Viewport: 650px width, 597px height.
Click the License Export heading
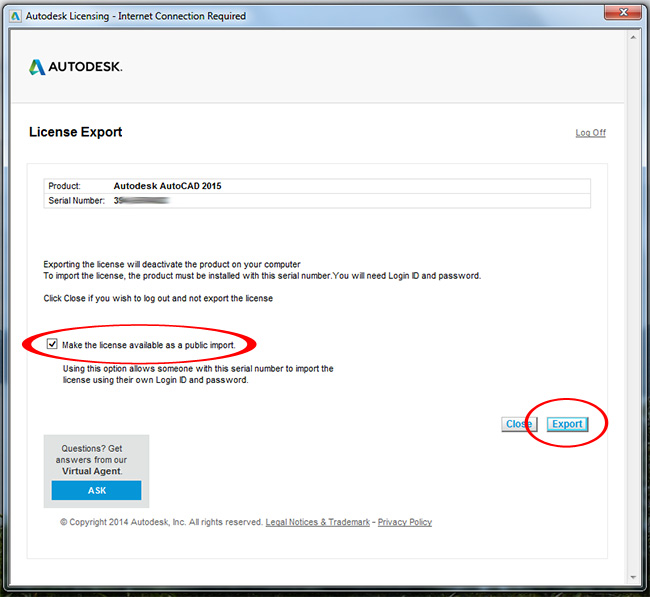(x=75, y=132)
